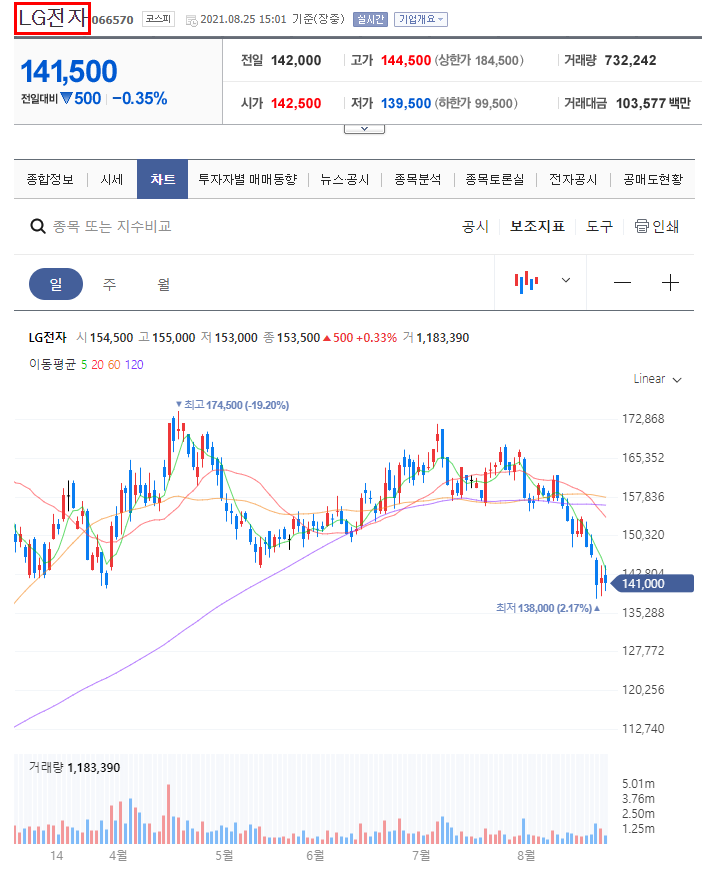Select the 월 monthly period toggle
Screen dimensions: 702x873
tap(163, 284)
